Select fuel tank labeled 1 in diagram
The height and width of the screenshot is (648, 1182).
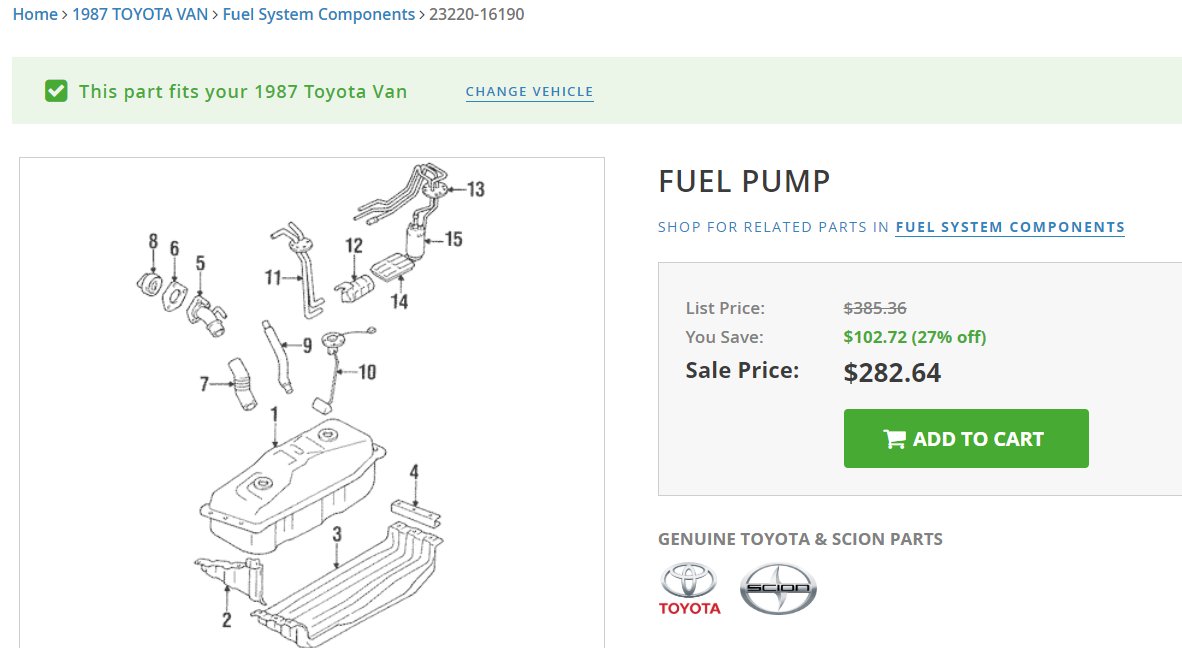pos(292,486)
